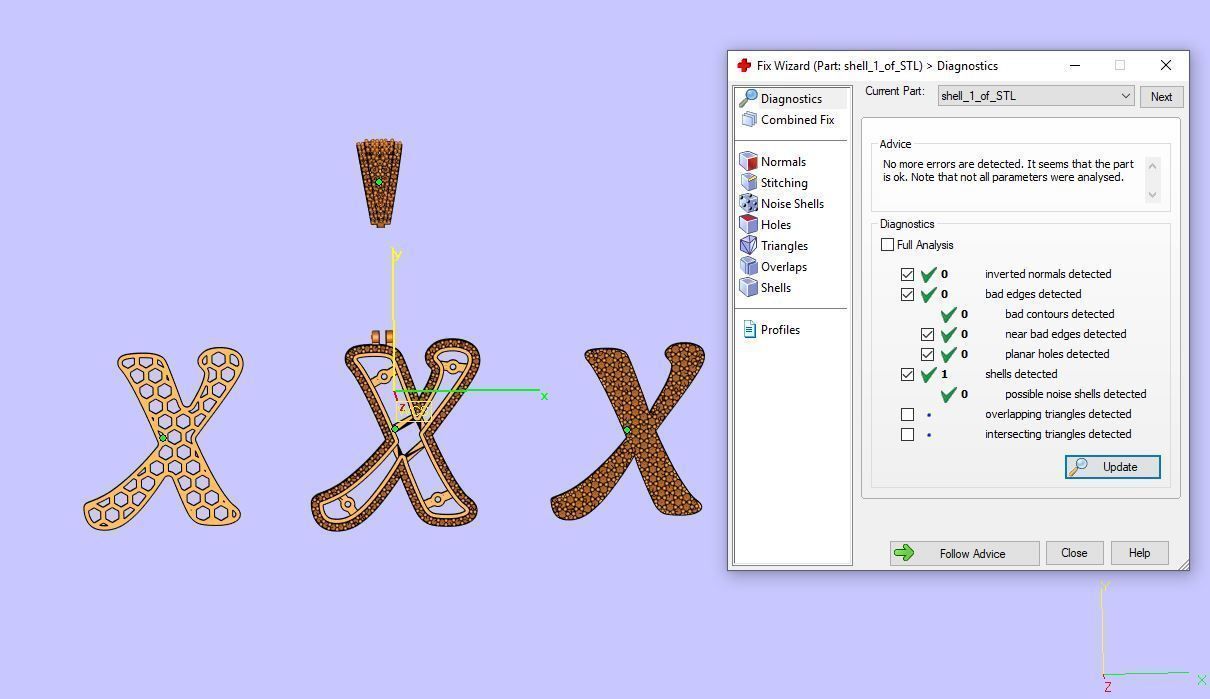Select the honeycomb X part on the left
Viewport: 1210px width, 699px height.
click(163, 438)
